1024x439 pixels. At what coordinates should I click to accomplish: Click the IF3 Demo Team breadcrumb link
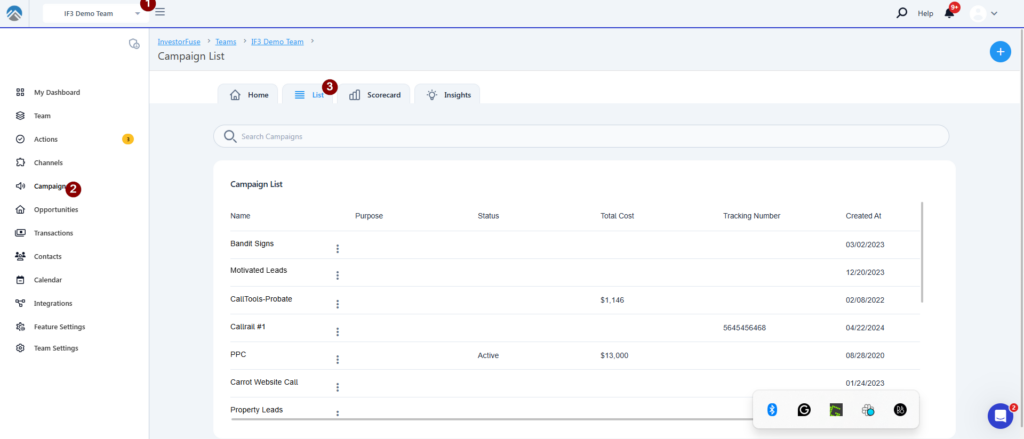278,41
